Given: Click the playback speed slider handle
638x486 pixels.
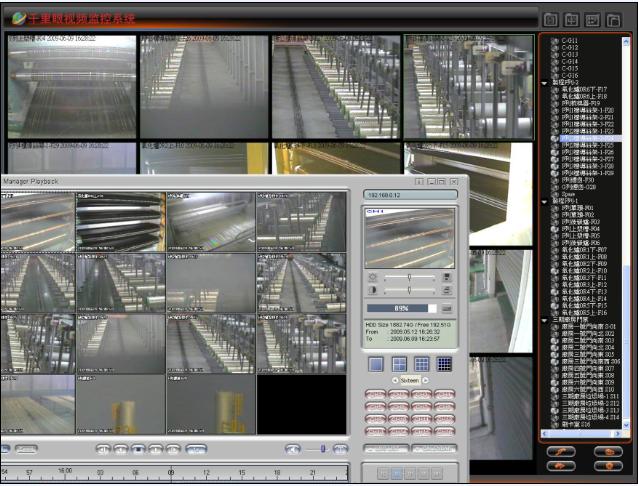Looking at the screenshot, I should 323,449.
